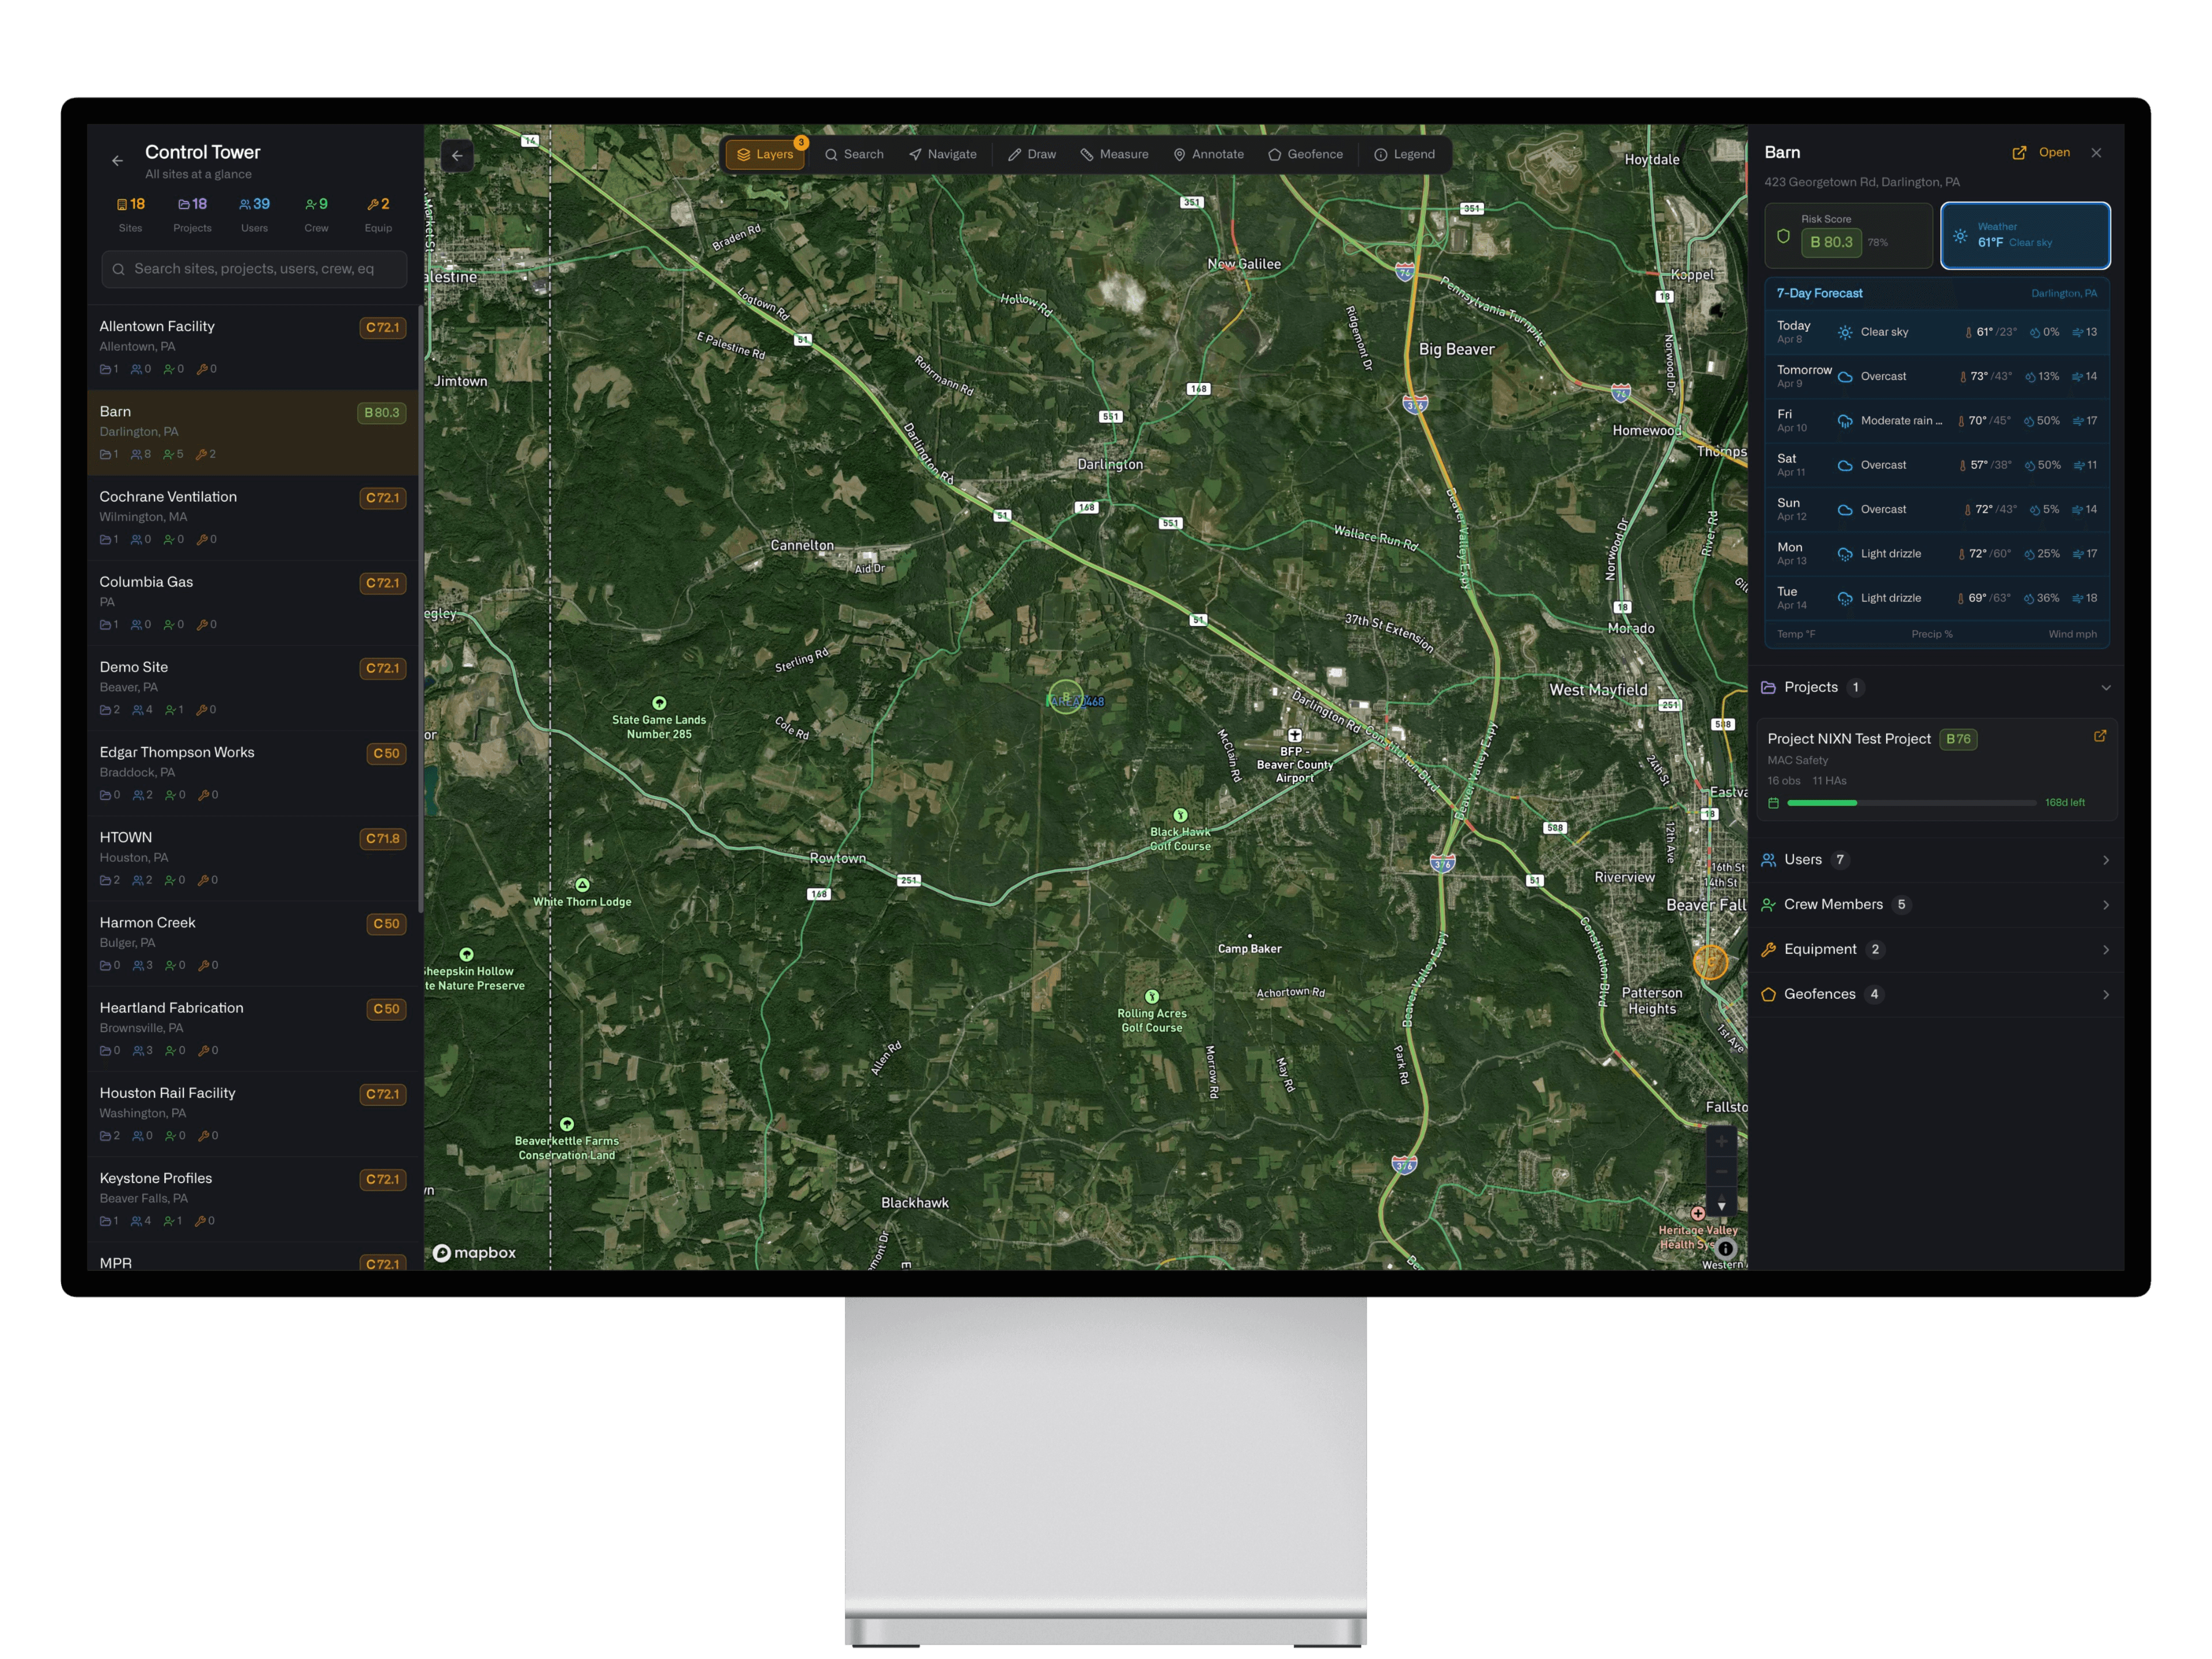Select Heartland Fabrication site

pyautogui.click(x=253, y=1028)
